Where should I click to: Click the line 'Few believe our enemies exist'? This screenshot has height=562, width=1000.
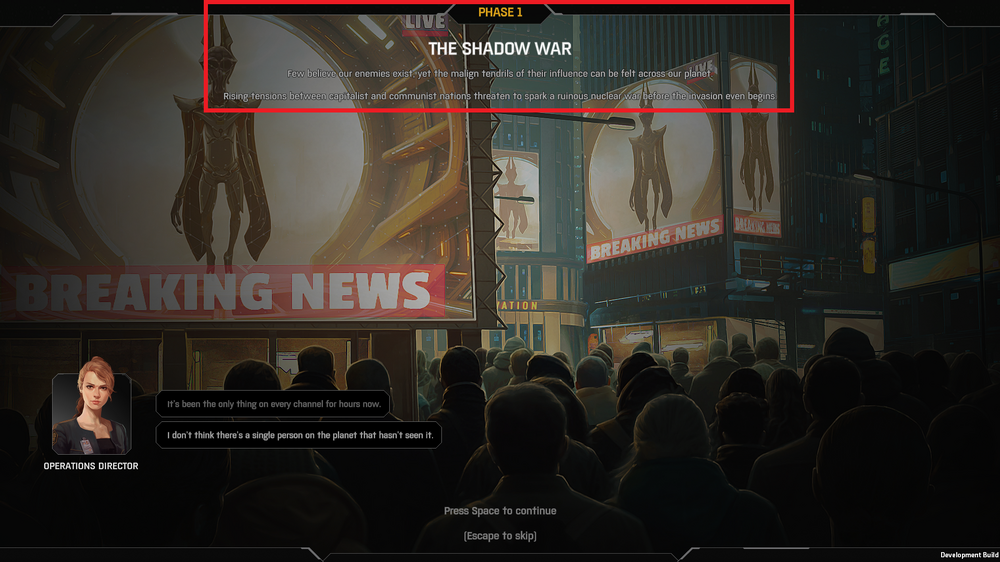point(500,74)
